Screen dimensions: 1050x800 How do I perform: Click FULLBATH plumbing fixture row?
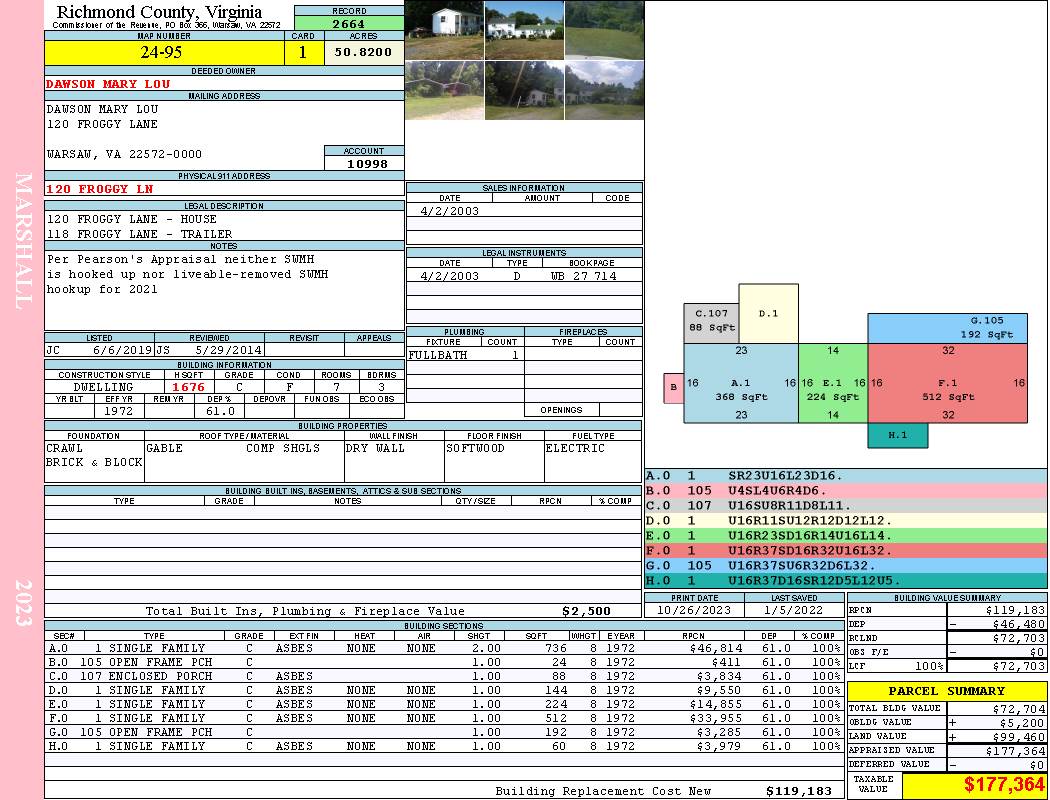[465, 355]
